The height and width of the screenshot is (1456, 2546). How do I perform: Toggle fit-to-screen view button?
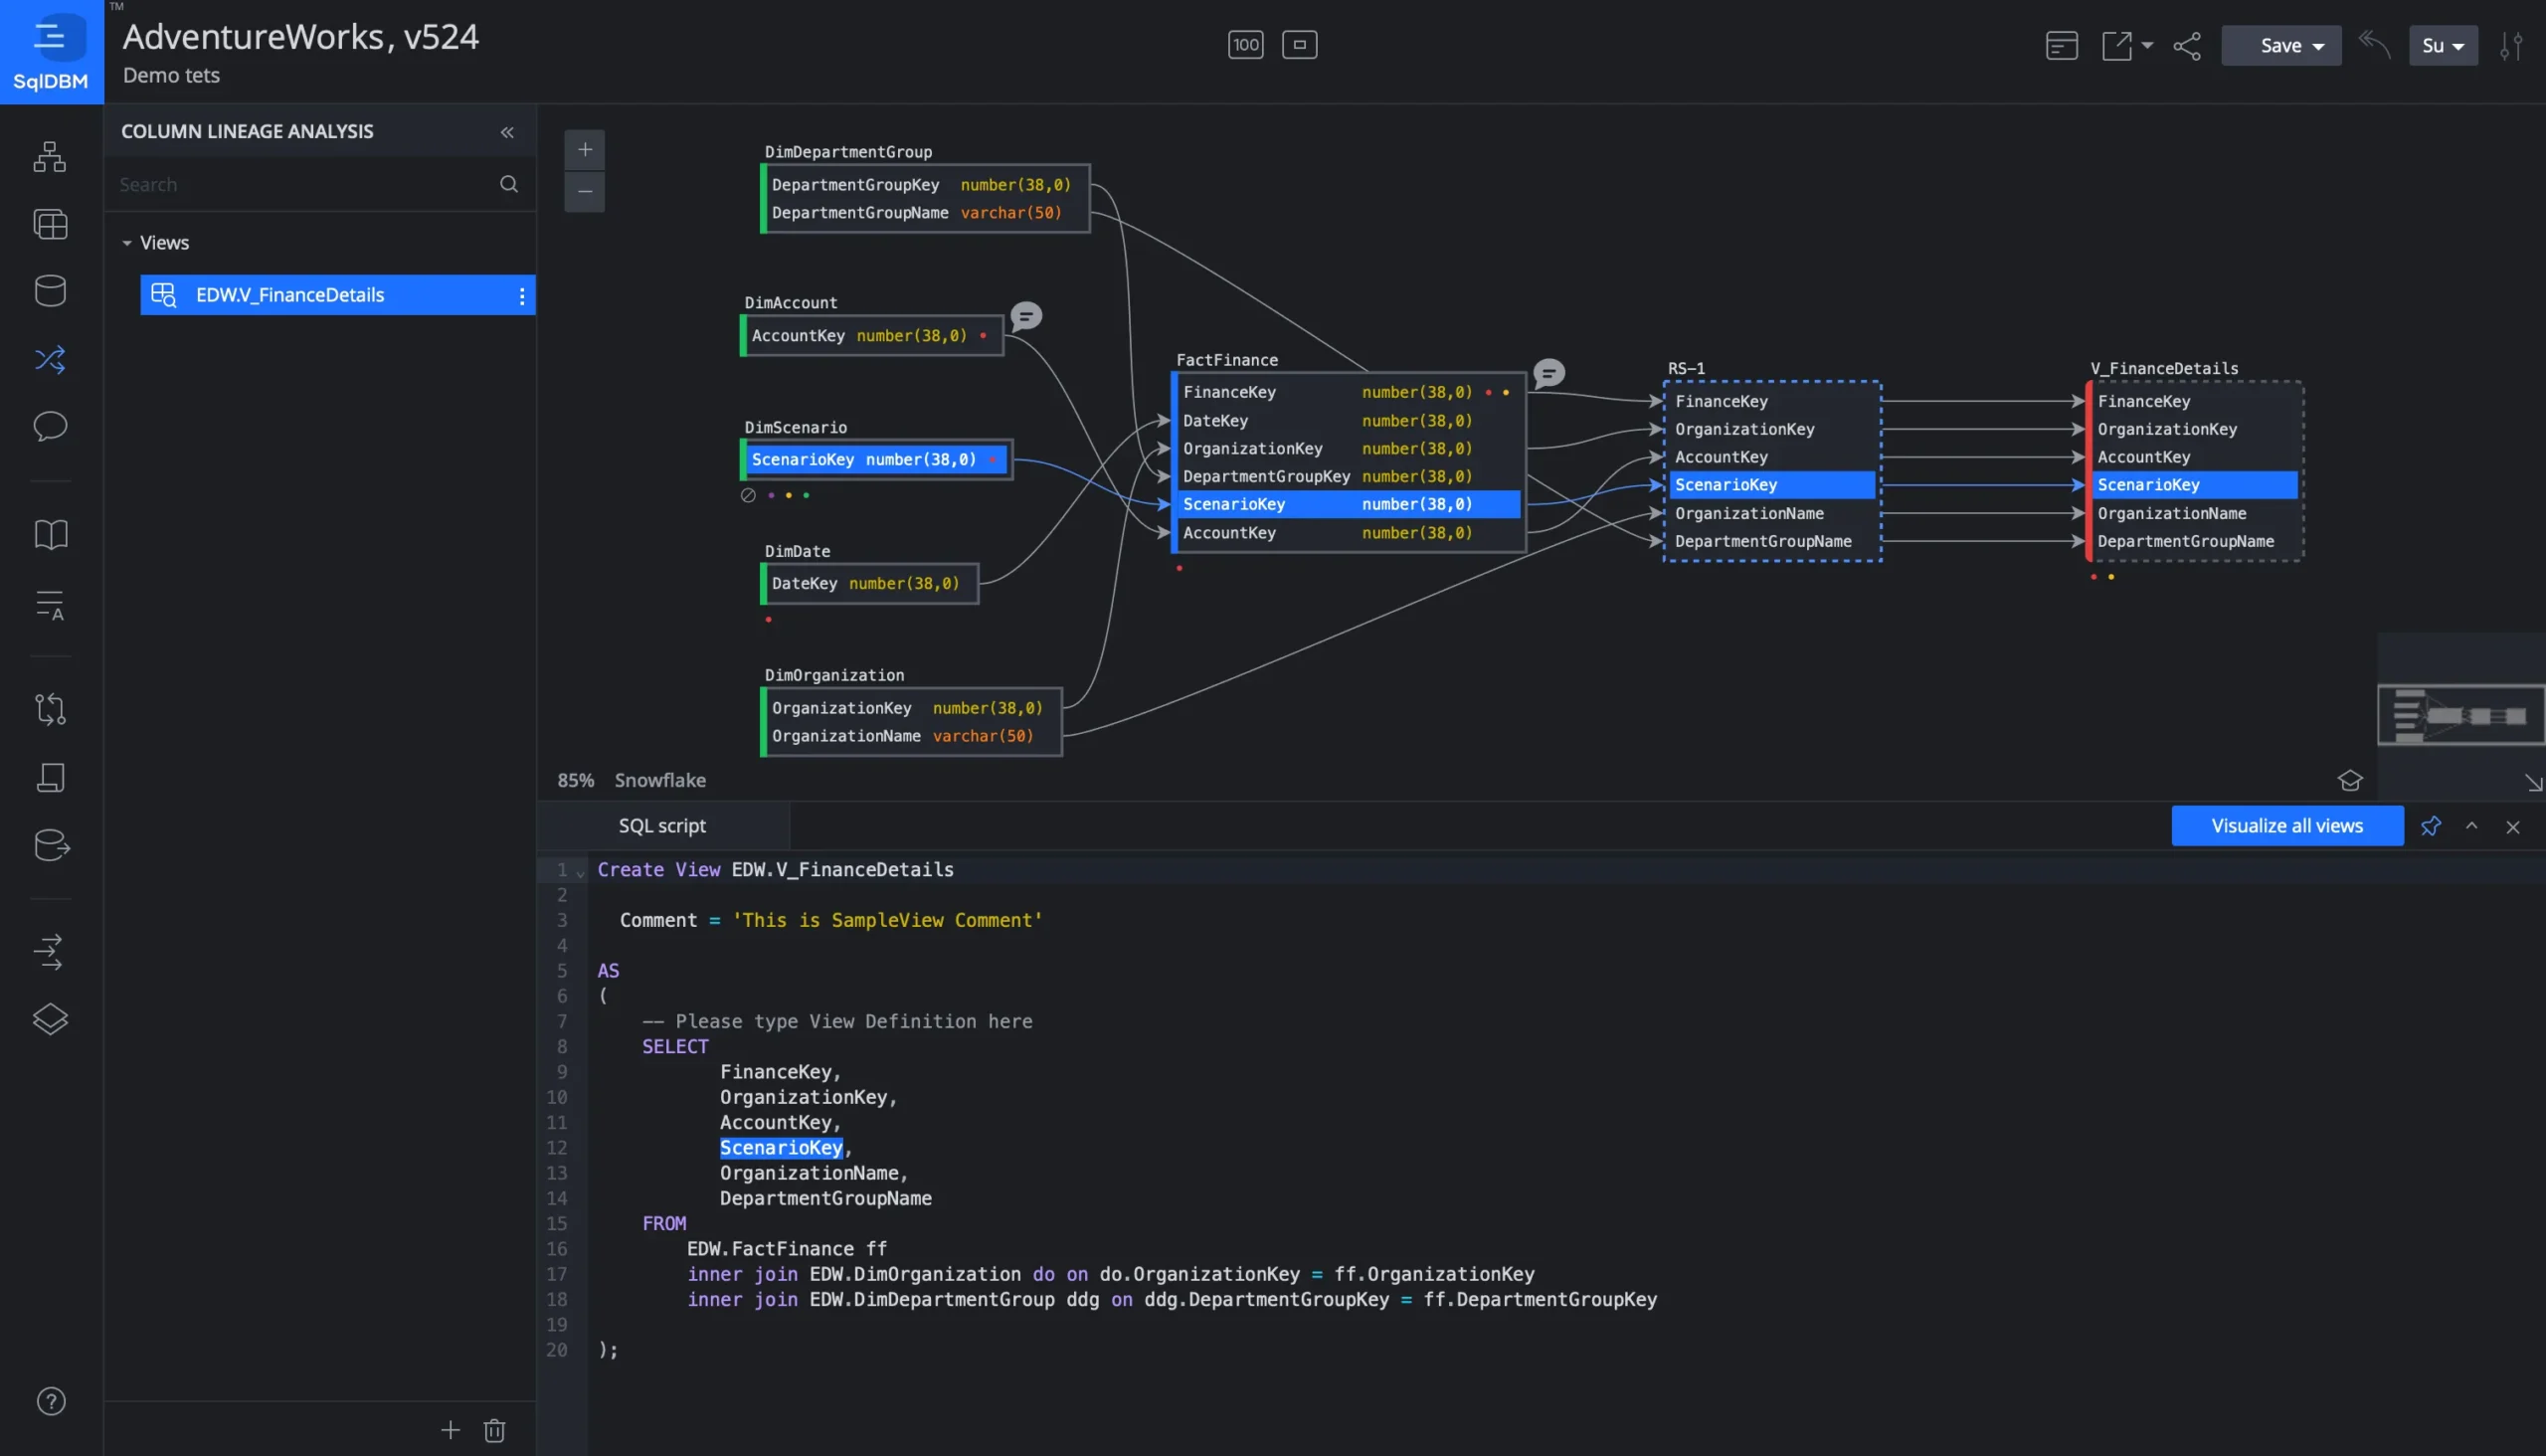point(1299,45)
